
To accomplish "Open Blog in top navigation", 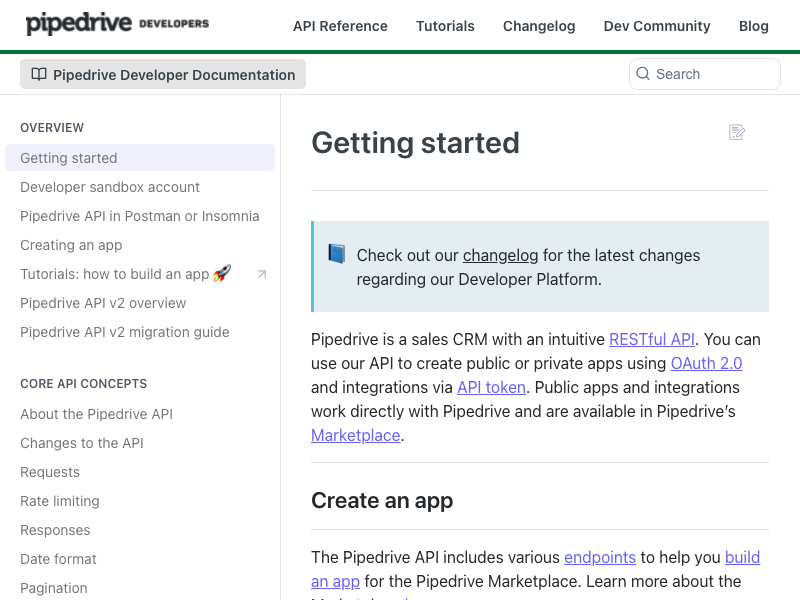I will [754, 26].
